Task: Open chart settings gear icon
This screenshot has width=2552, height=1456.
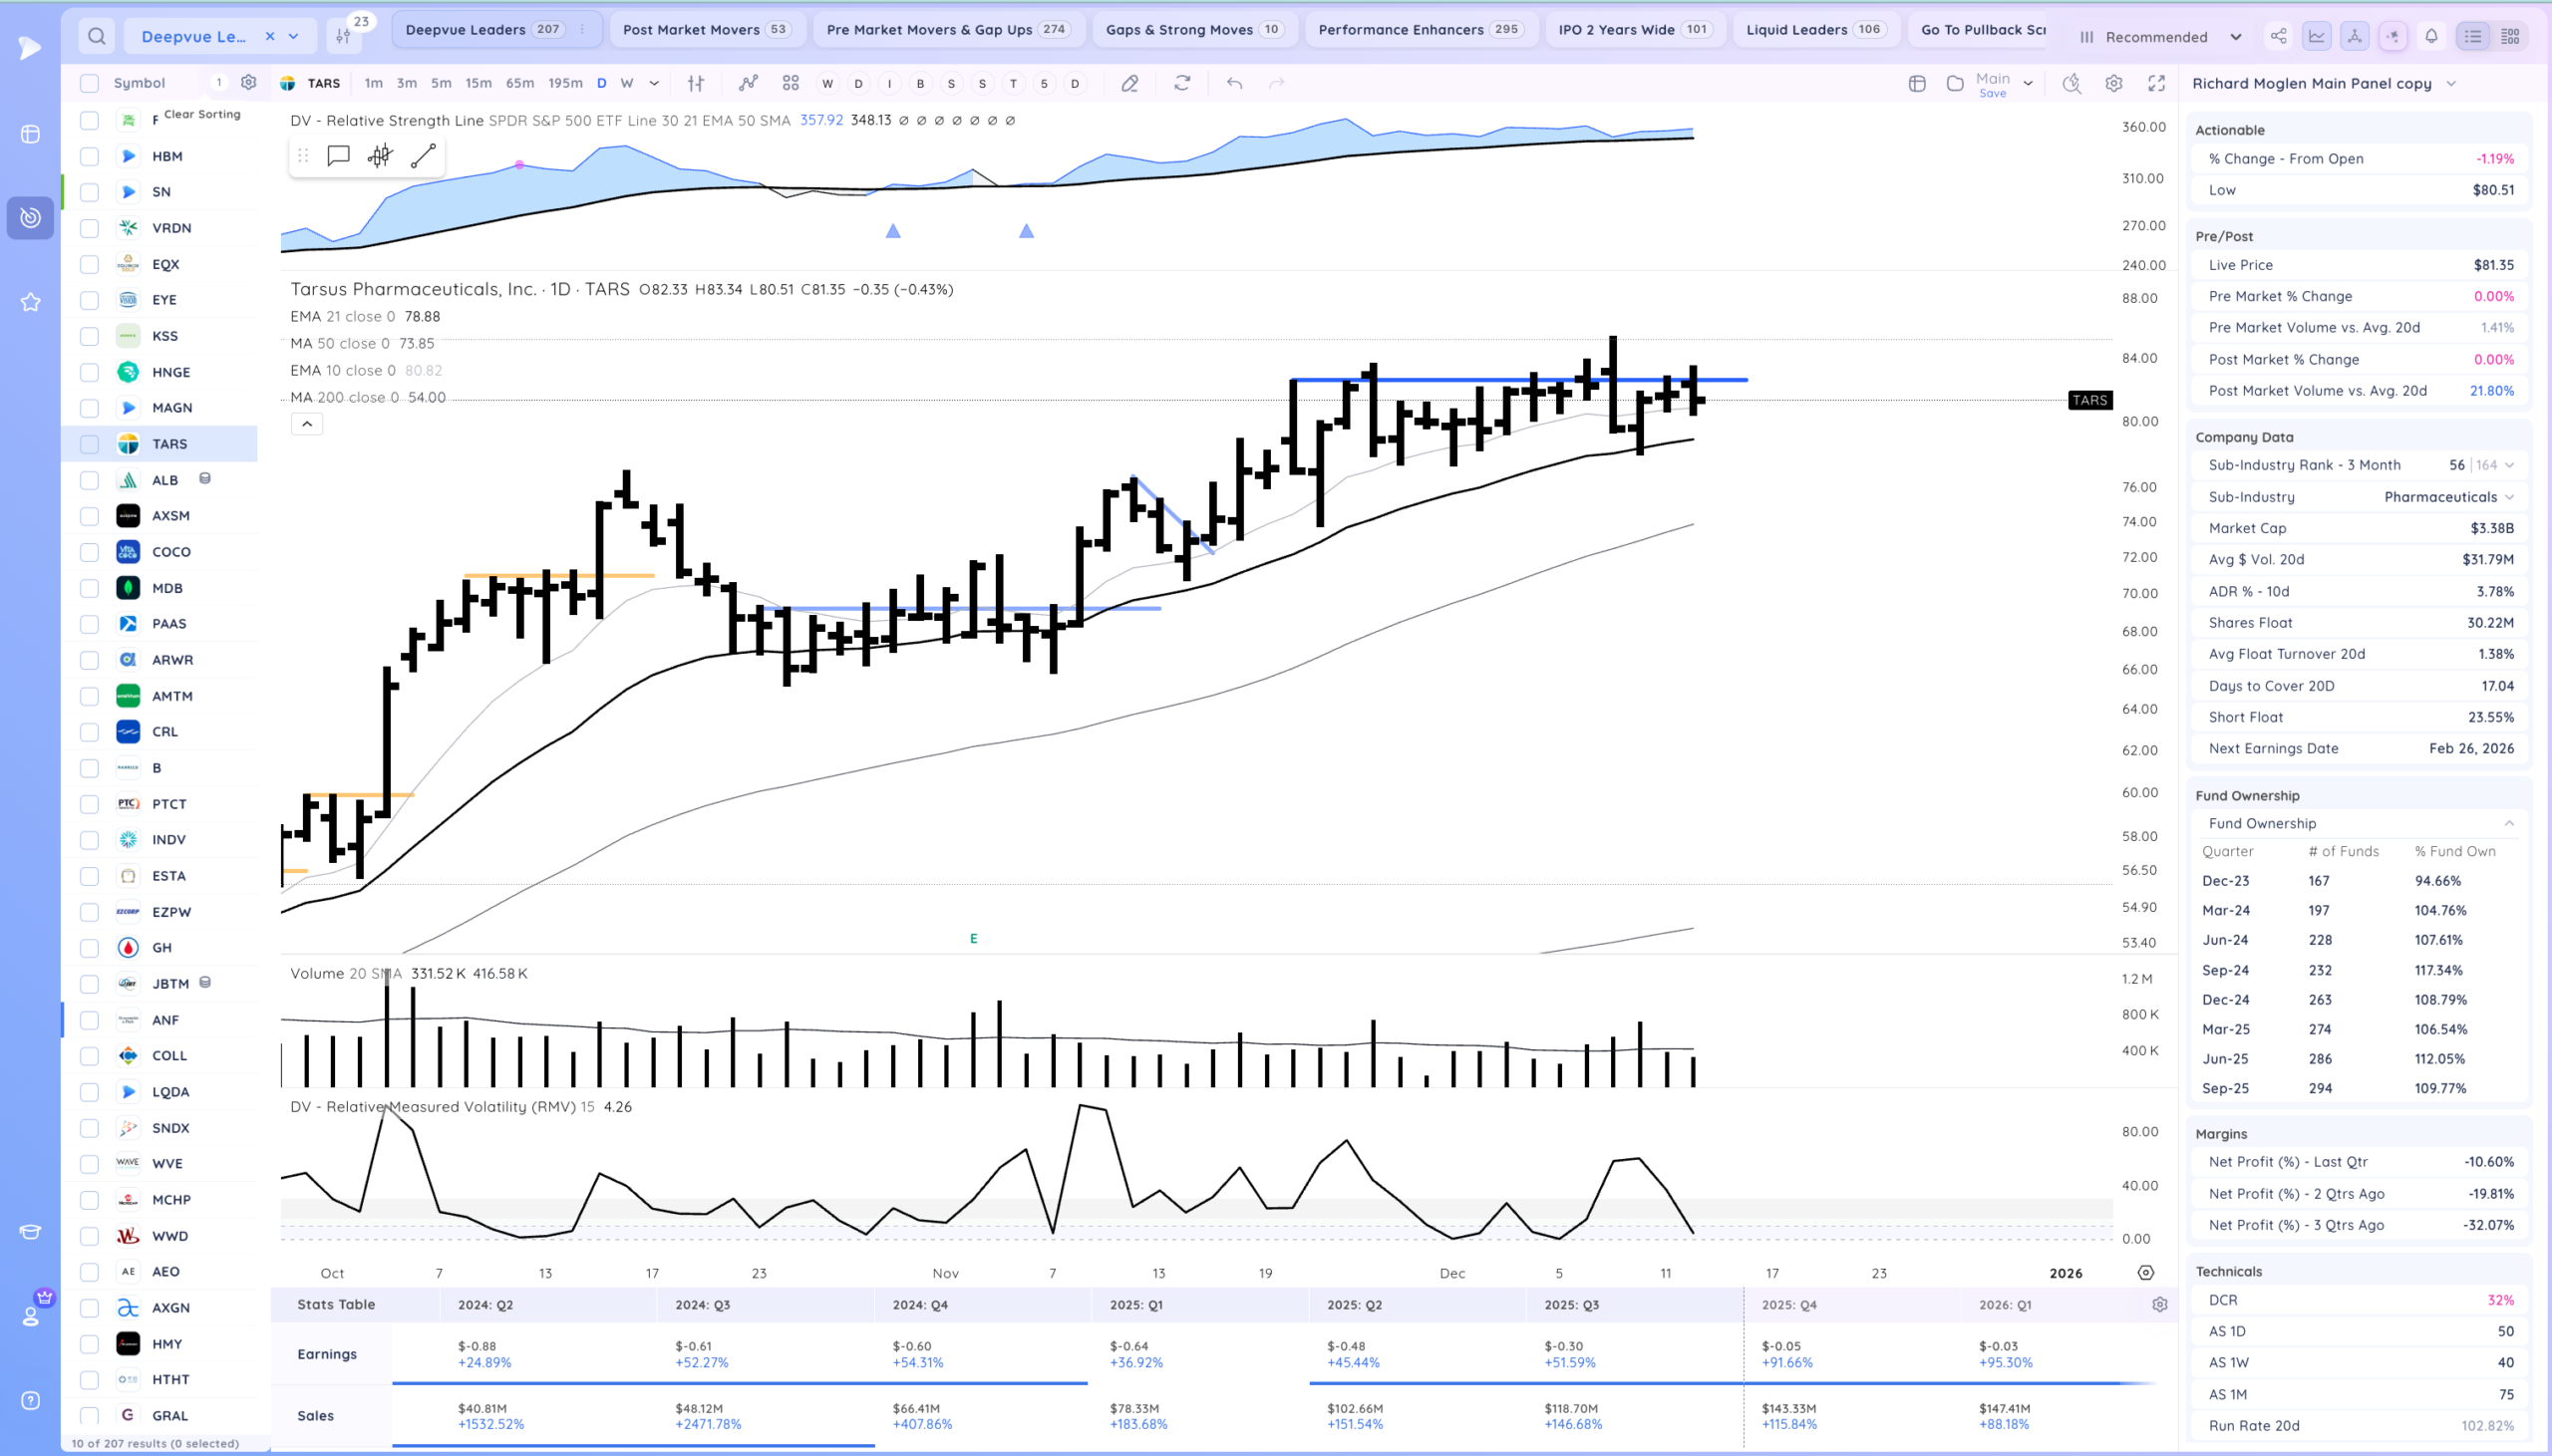Action: pyautogui.click(x=2114, y=83)
